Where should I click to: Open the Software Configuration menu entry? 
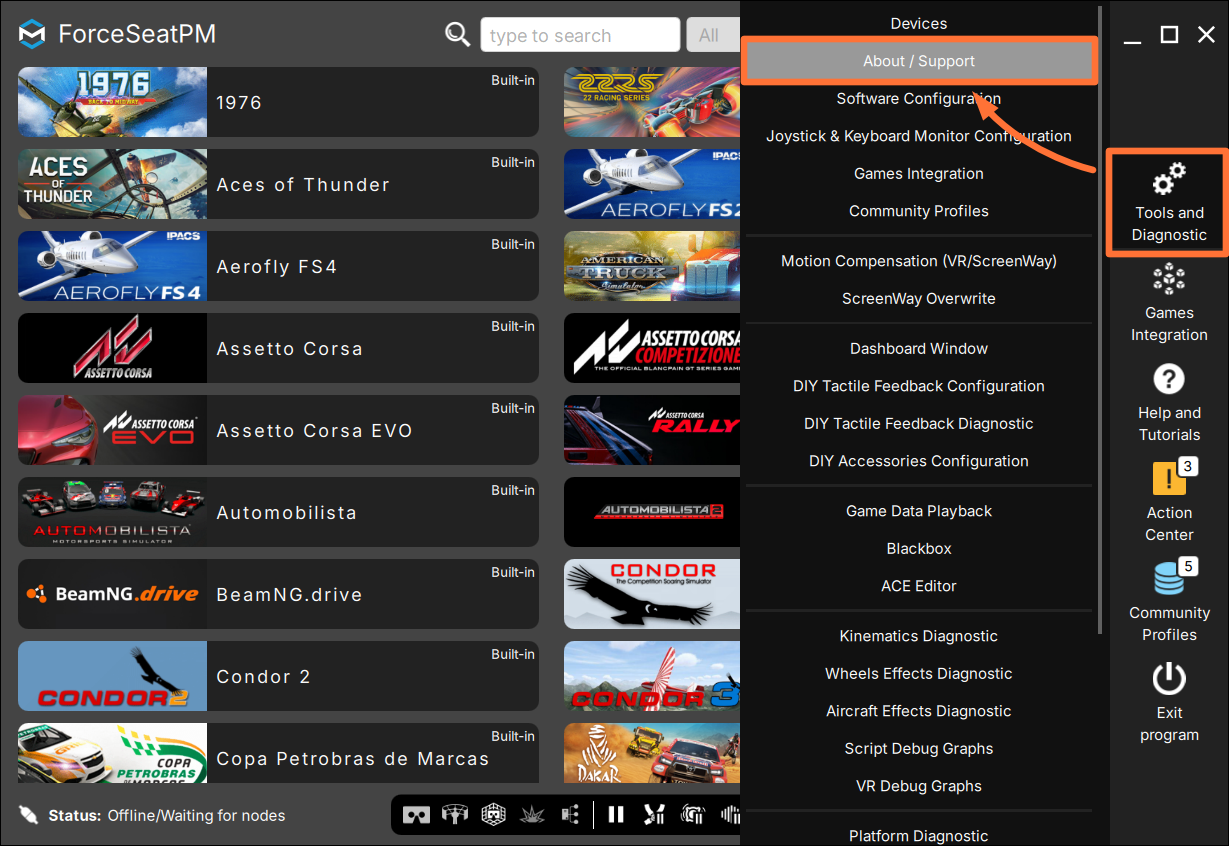(x=919, y=98)
